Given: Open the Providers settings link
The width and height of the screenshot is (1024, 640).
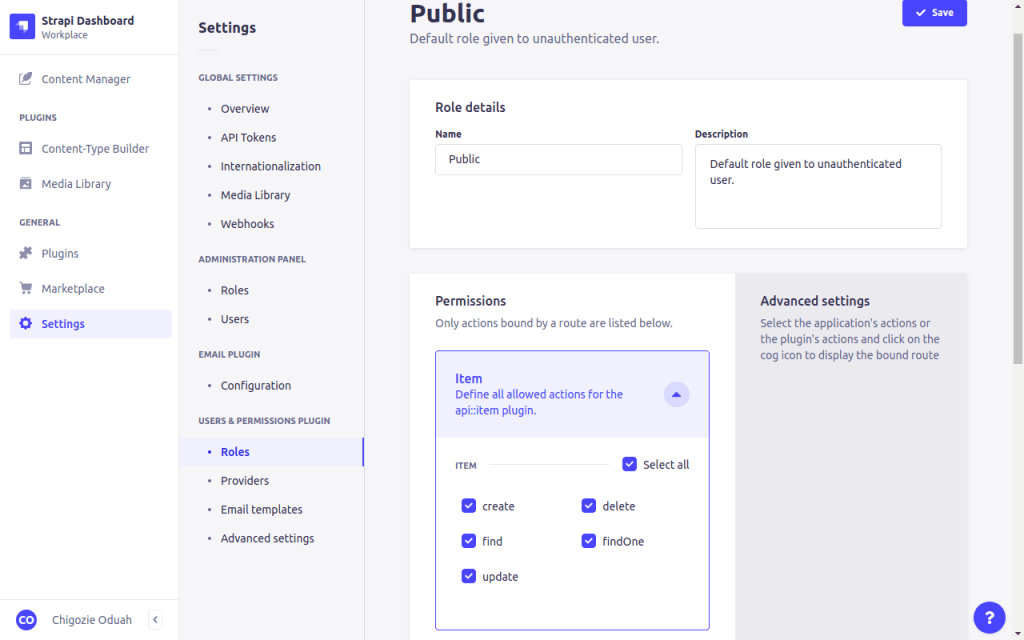Looking at the screenshot, I should [x=244, y=481].
